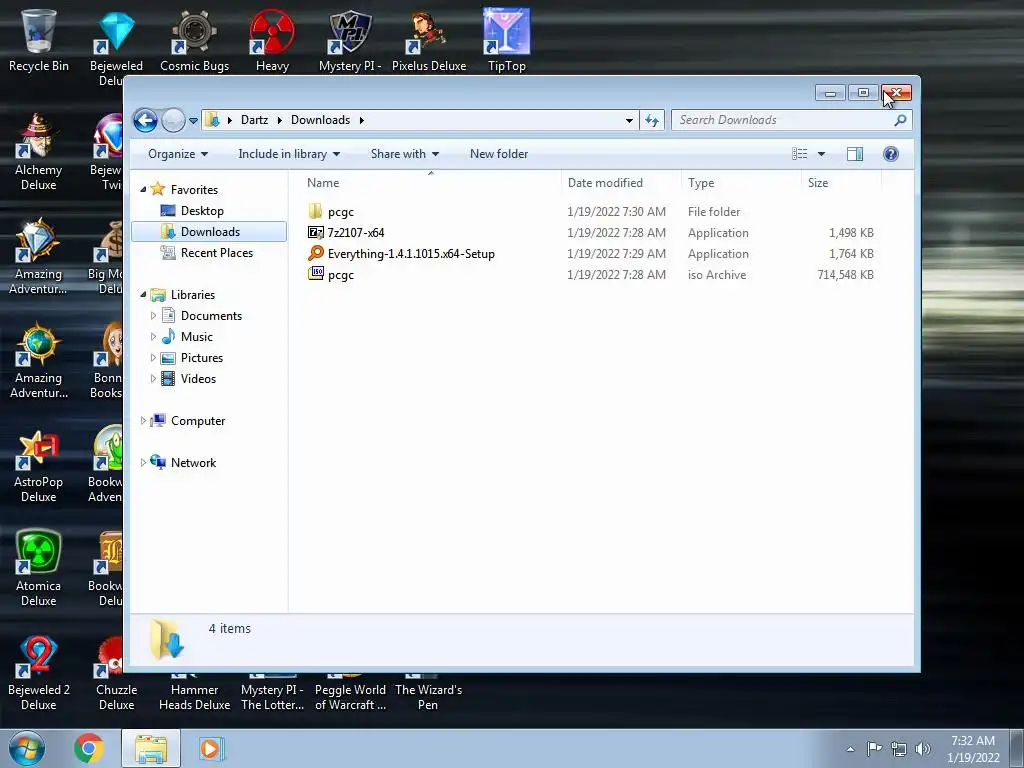Select Pictures library in the tree
1024x768 pixels.
click(x=202, y=358)
